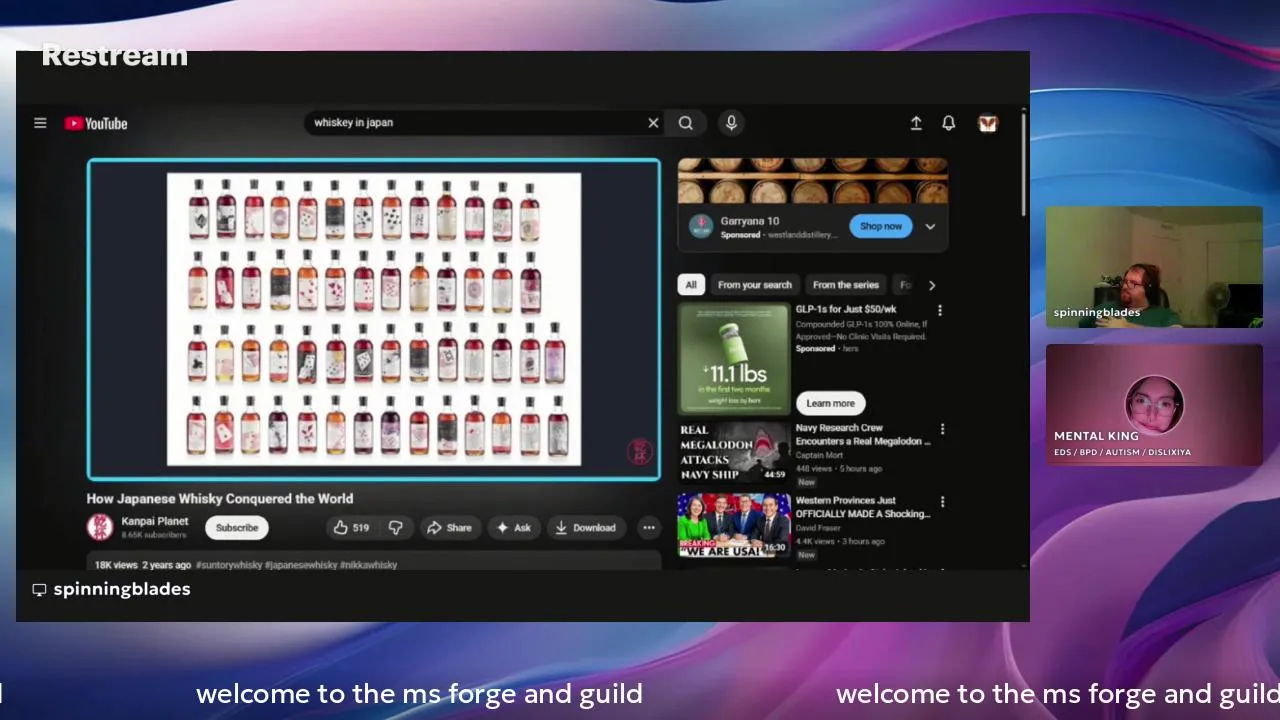Open 'Navy Research Crew Encounters' video title
1280x720 pixels.
[x=863, y=435]
